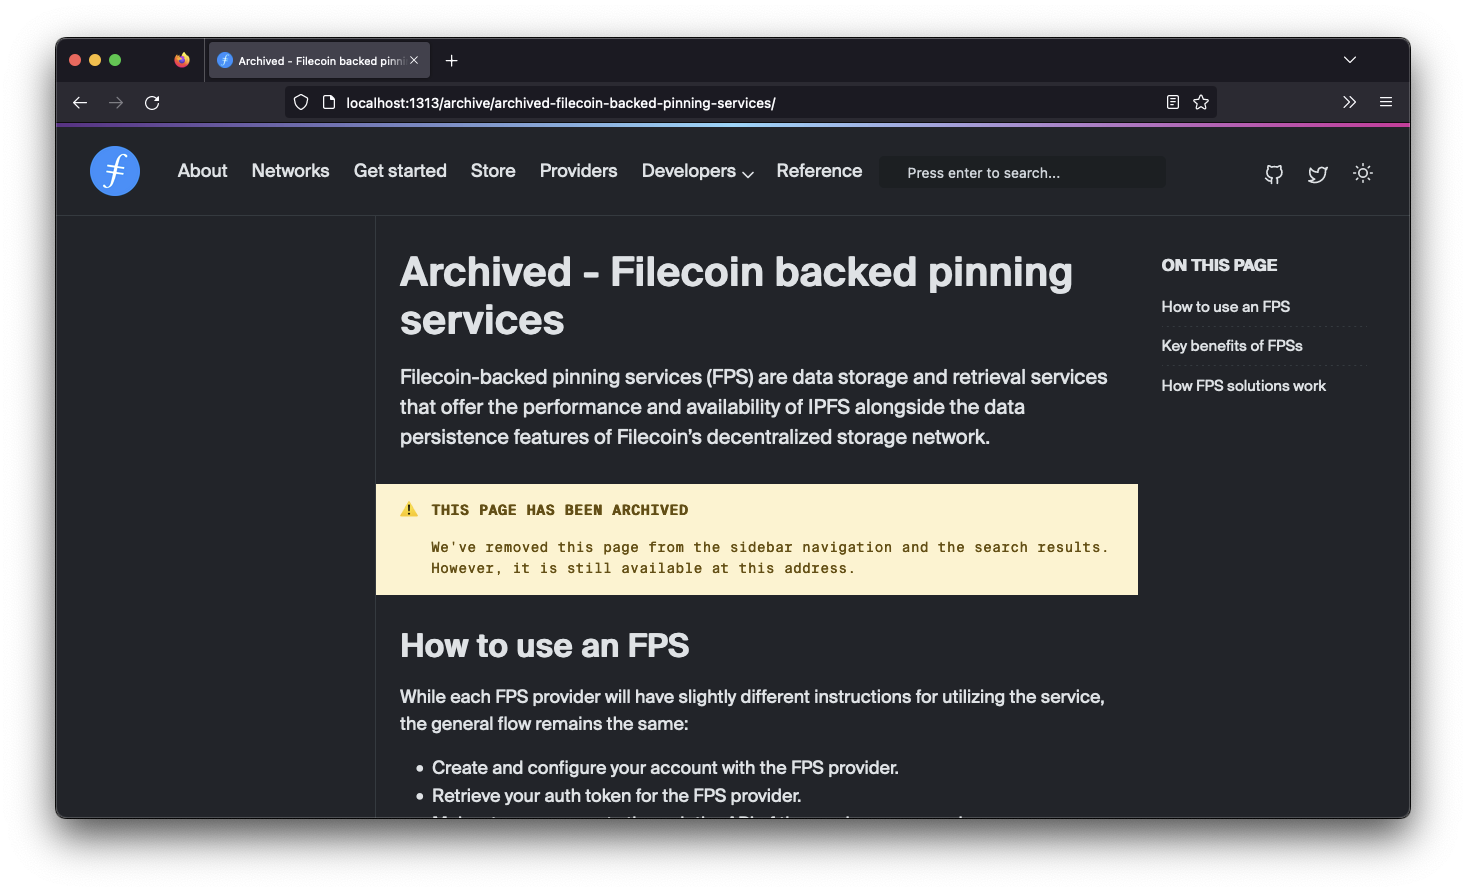Bookmark this page with the star icon
This screenshot has width=1466, height=892.
click(1201, 102)
